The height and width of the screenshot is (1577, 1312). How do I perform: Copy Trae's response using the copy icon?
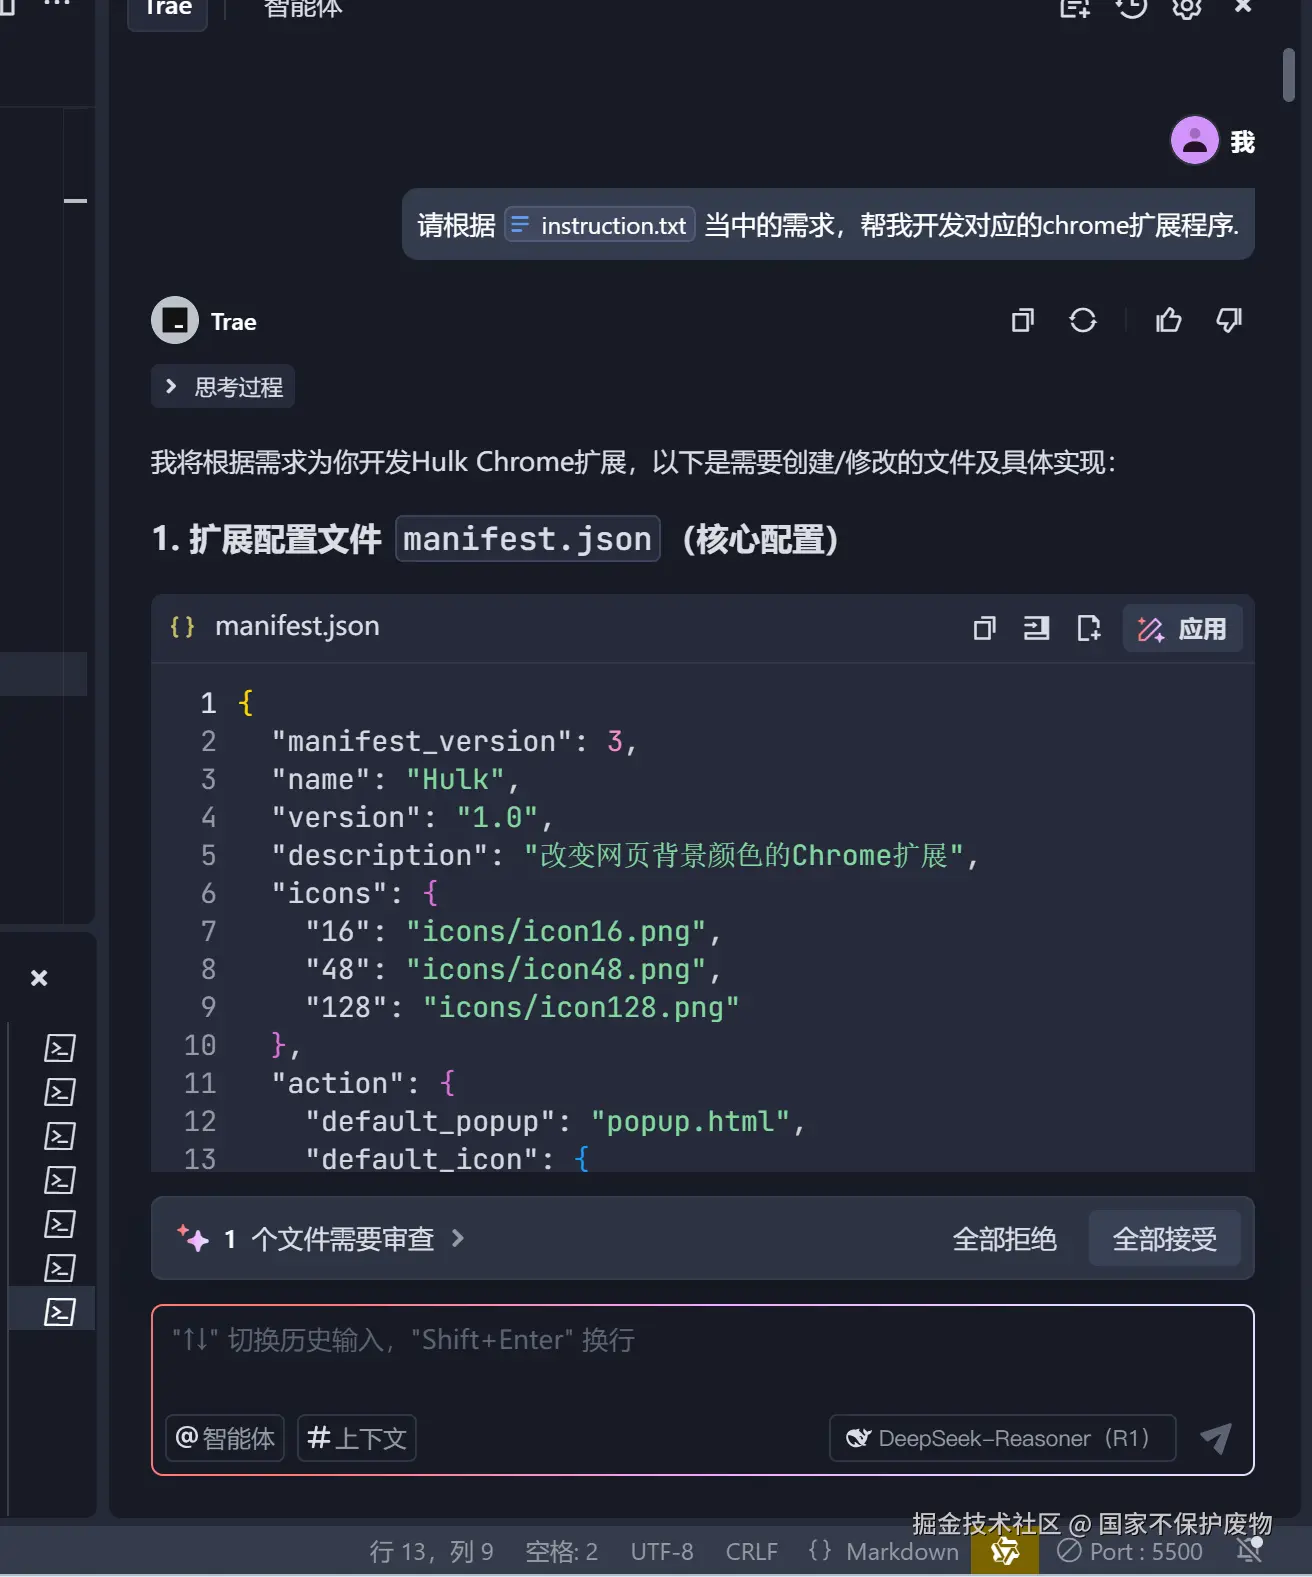[x=1022, y=320]
